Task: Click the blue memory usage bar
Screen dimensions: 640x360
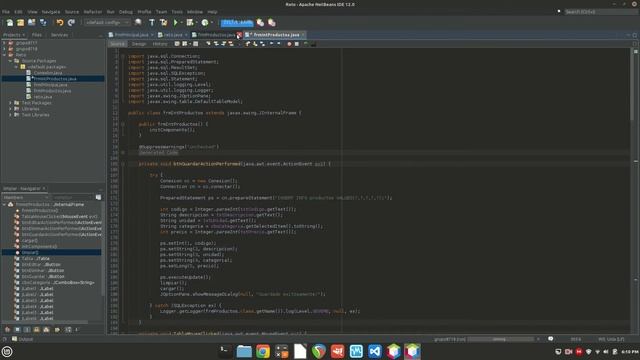Action: (237, 22)
